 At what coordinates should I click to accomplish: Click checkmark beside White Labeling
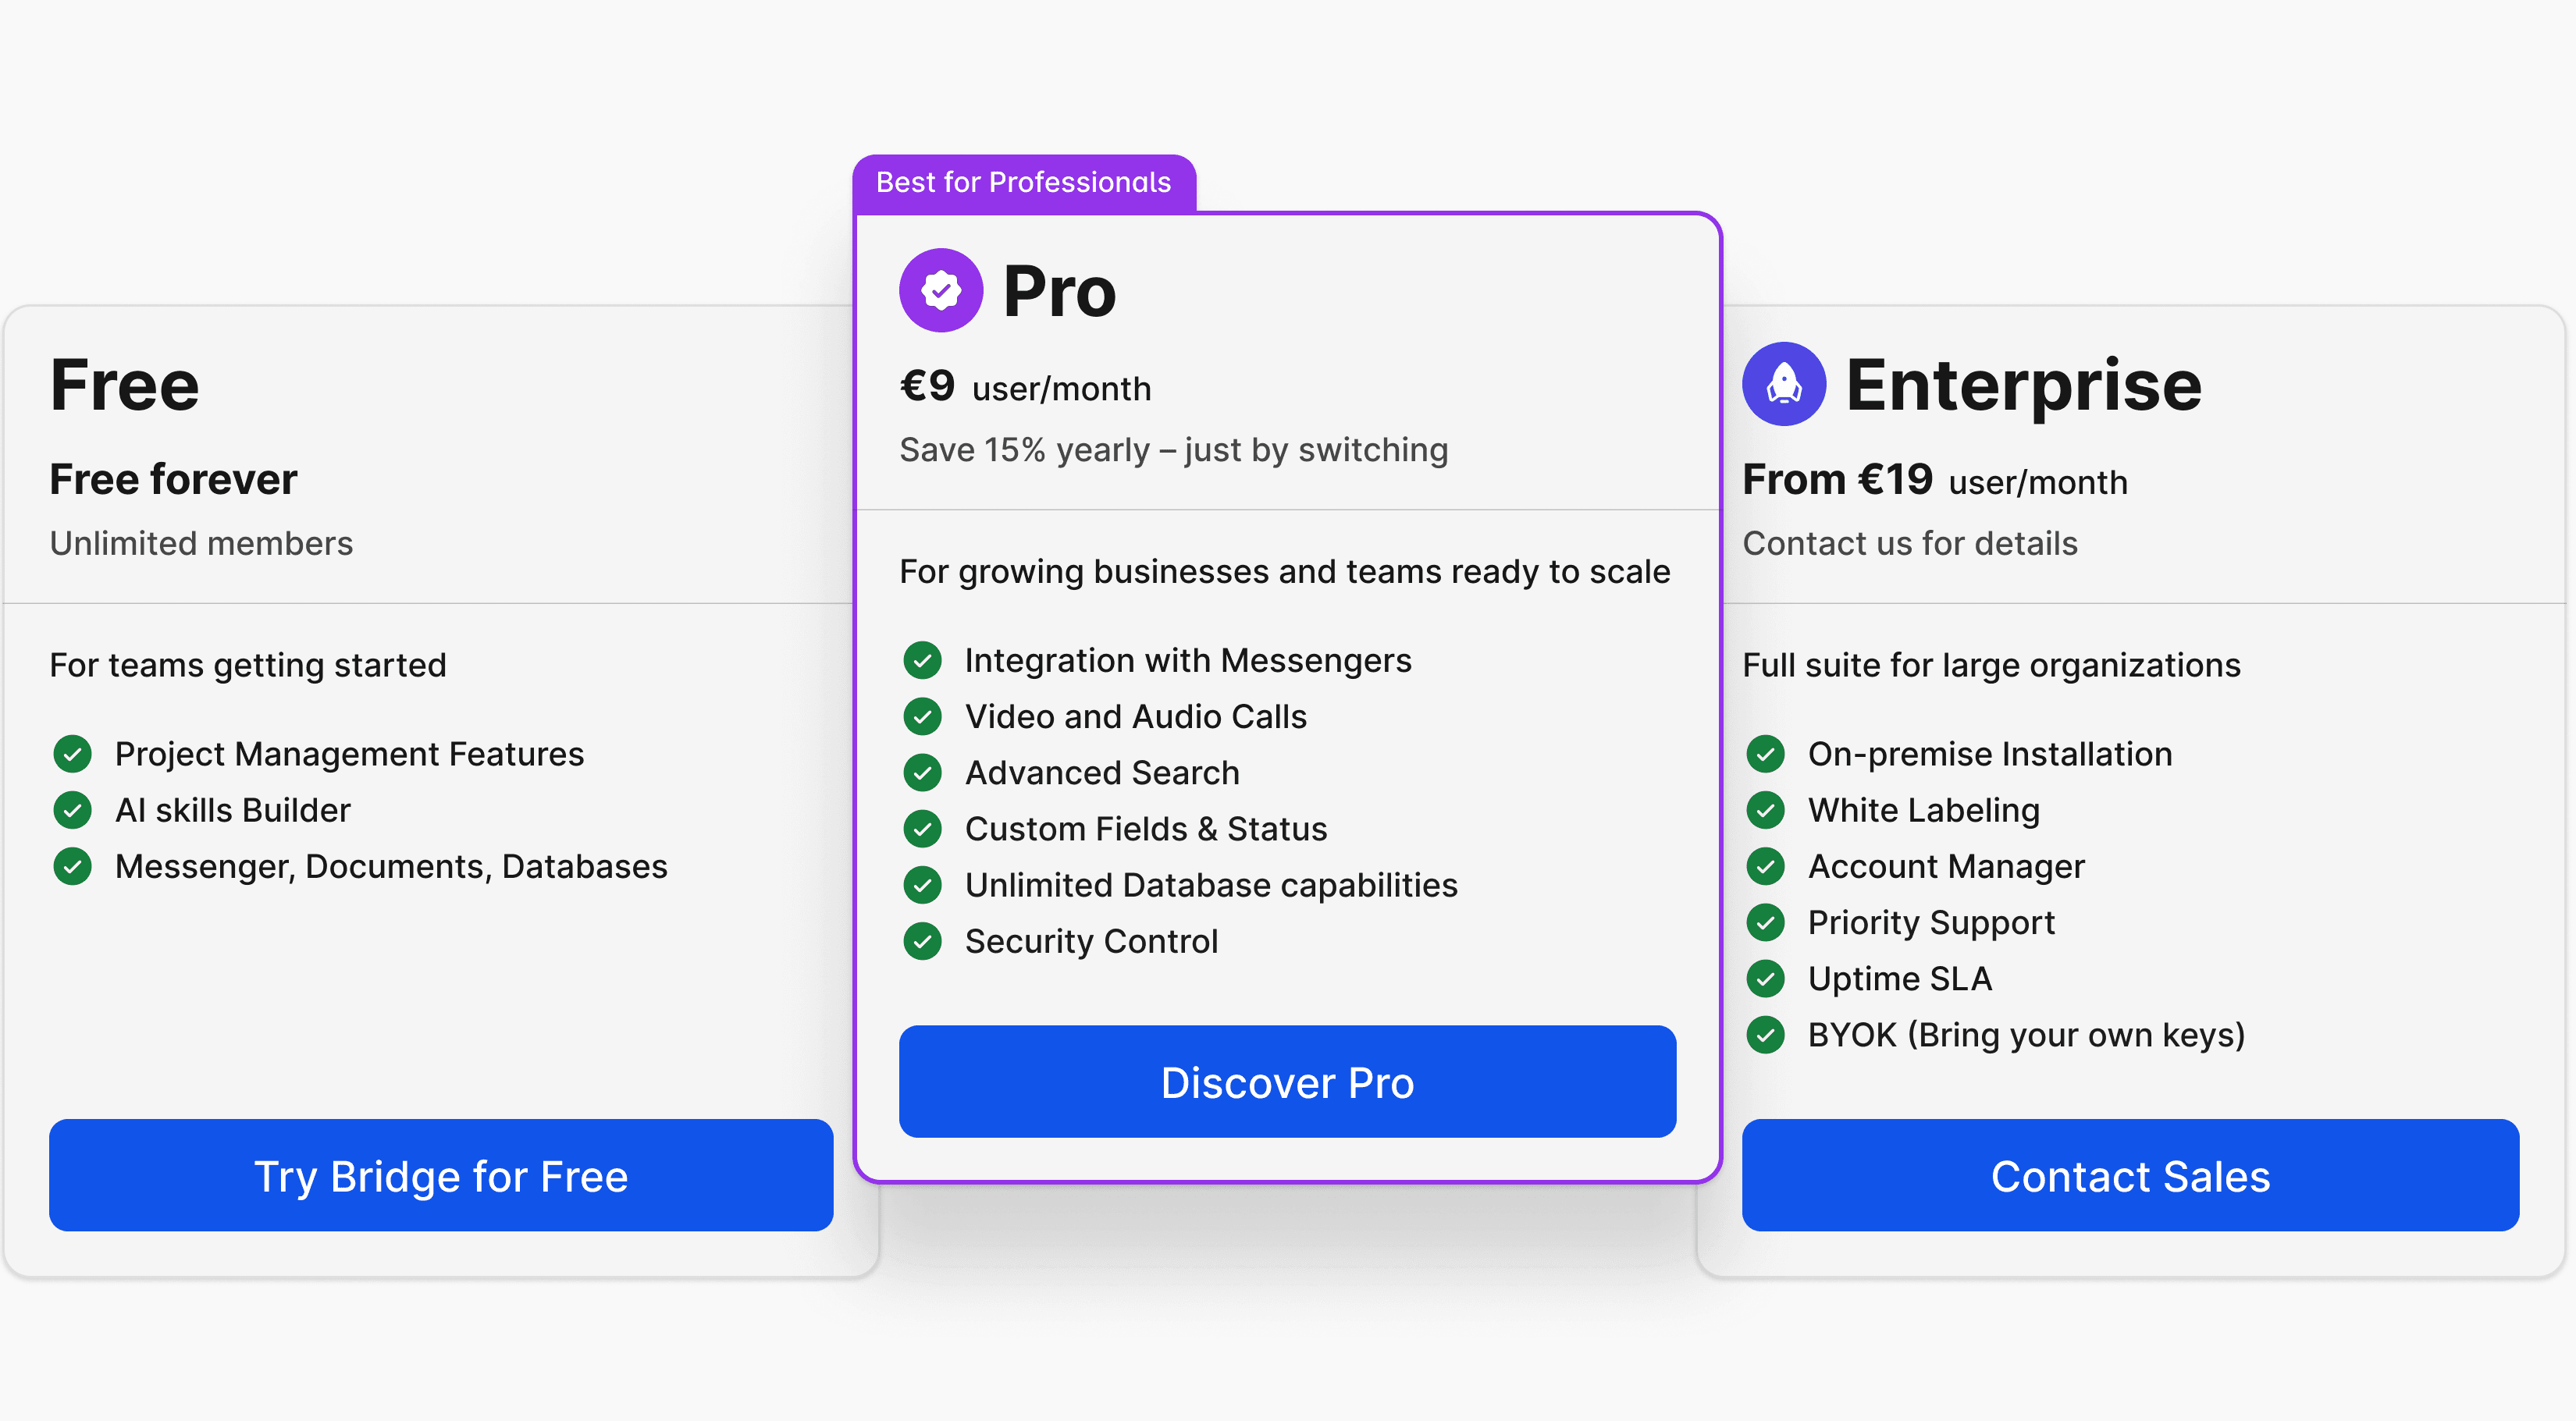click(1765, 810)
